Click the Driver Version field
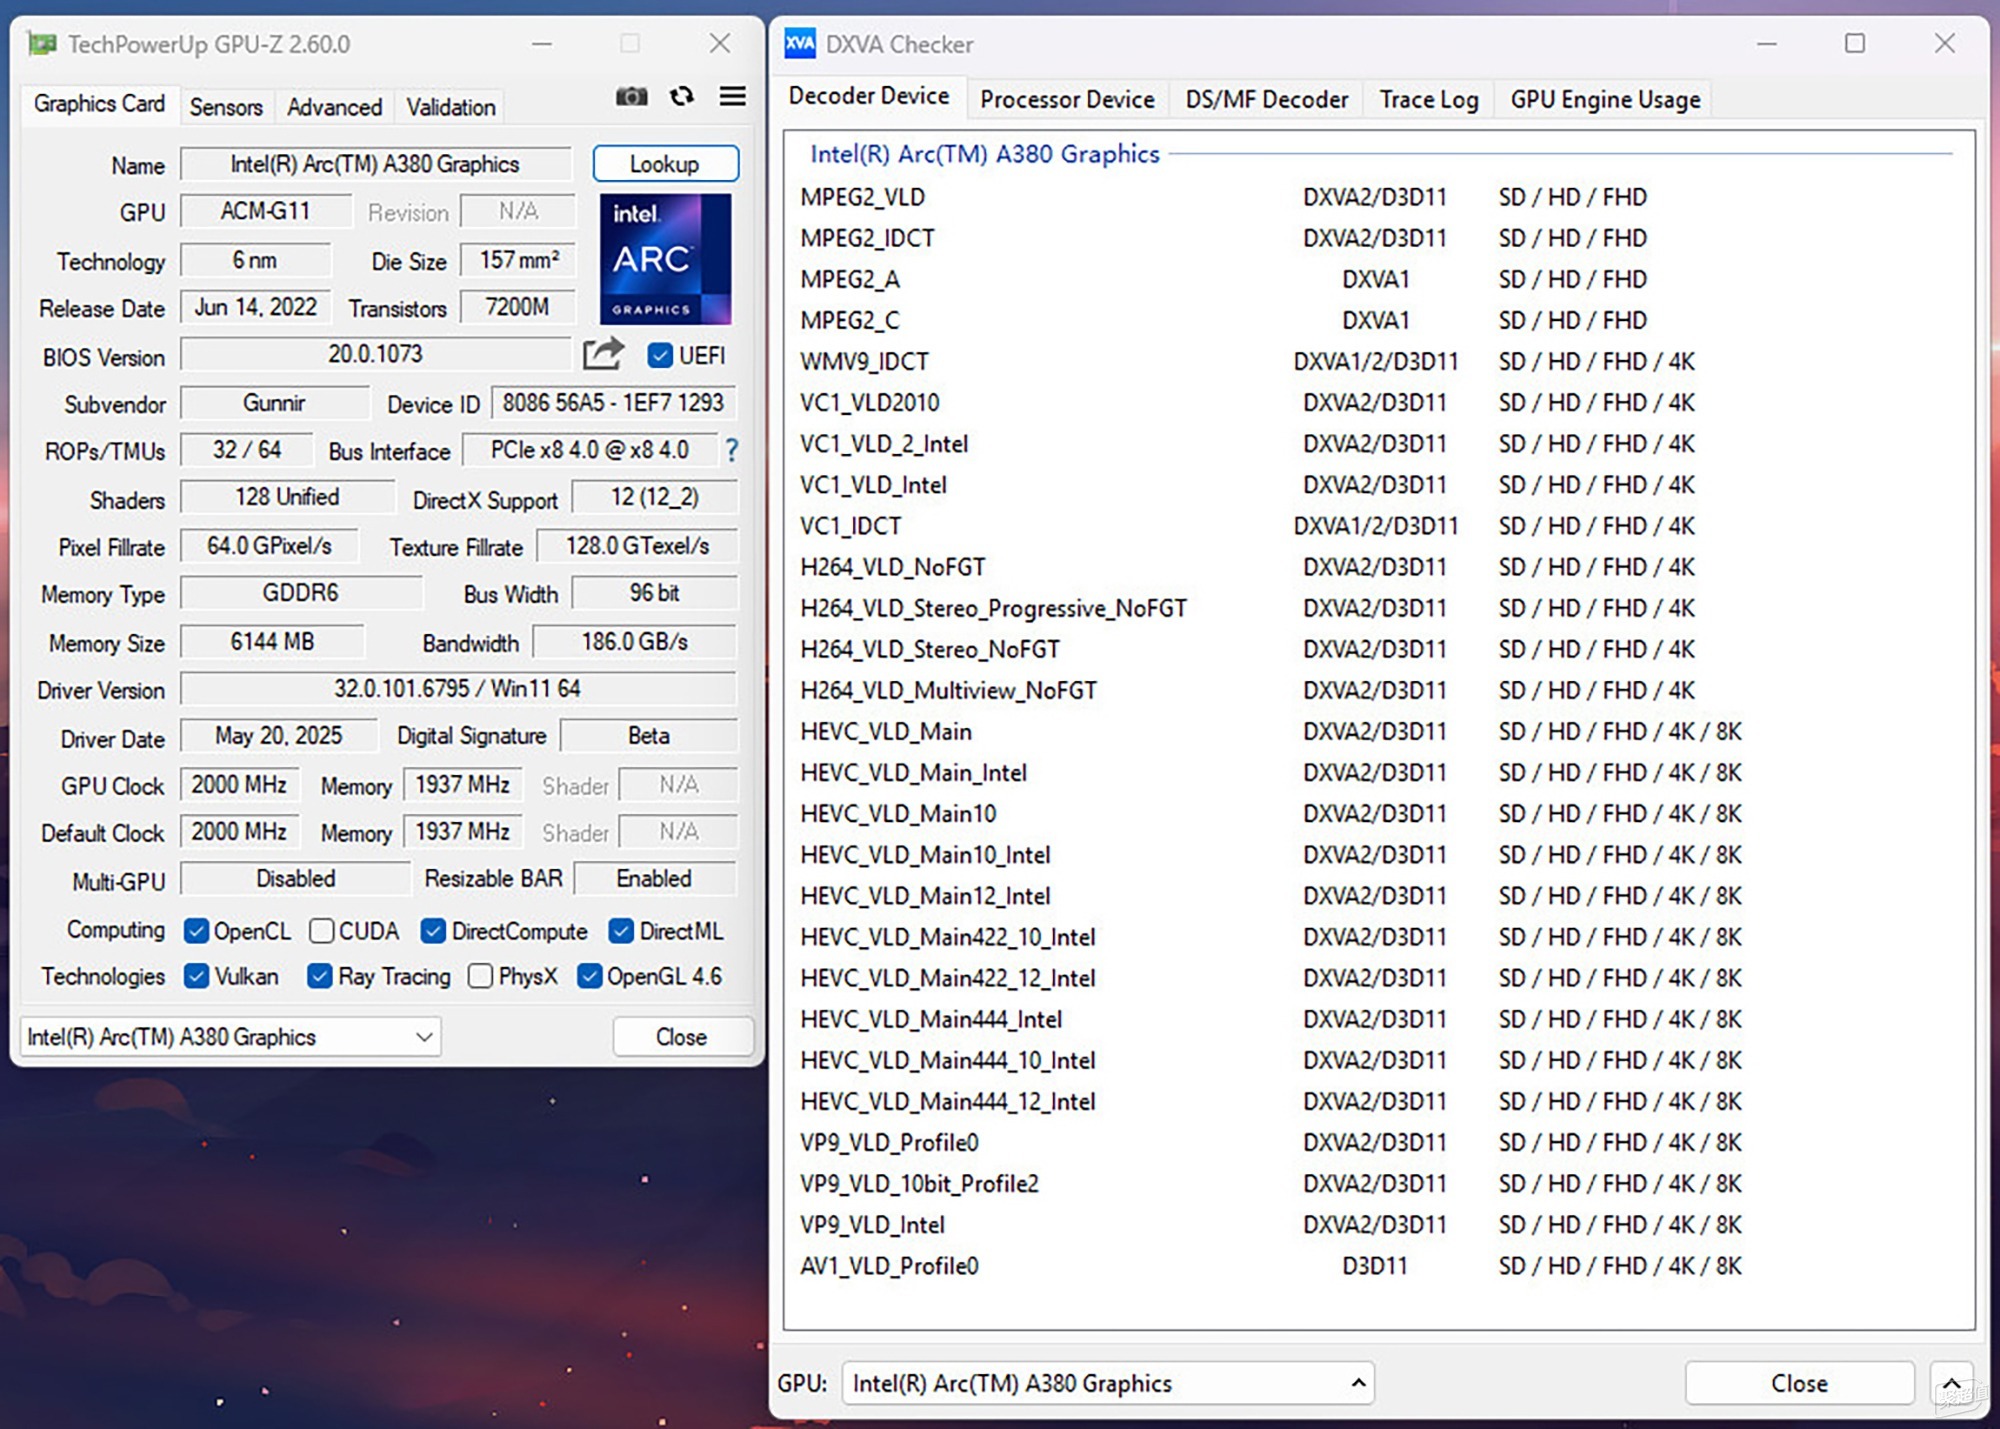The width and height of the screenshot is (2000, 1429). point(458,689)
